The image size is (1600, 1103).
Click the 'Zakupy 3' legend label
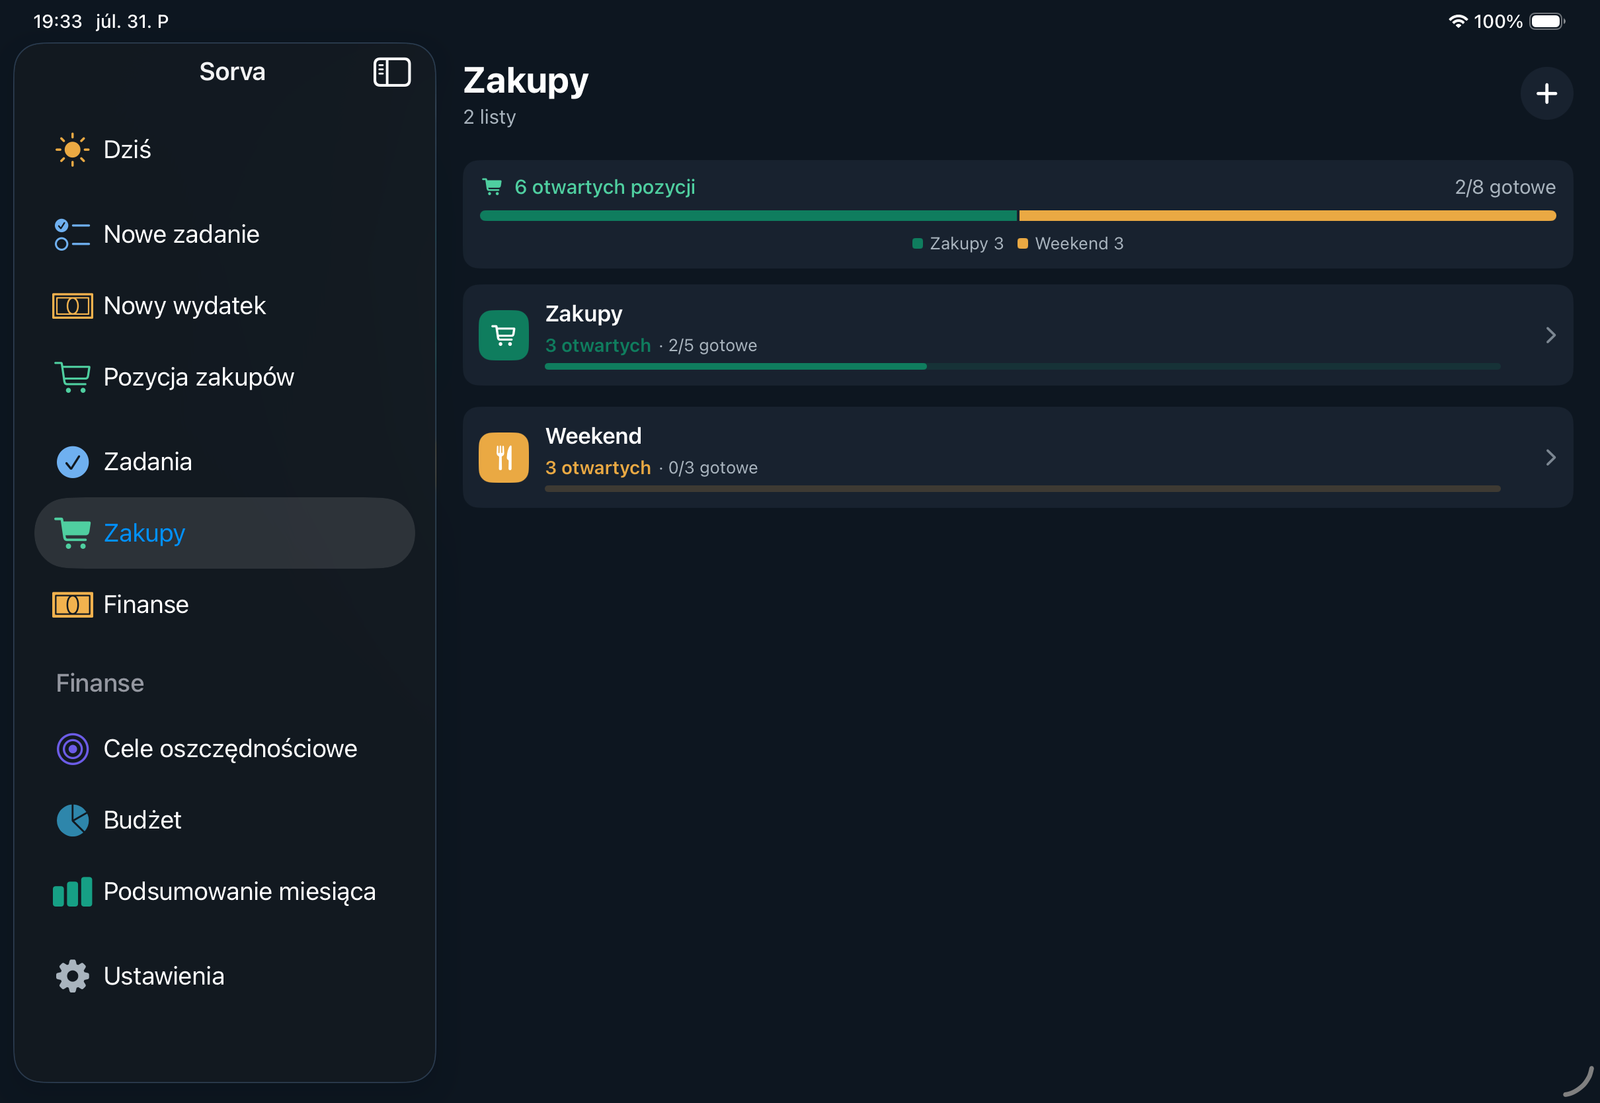click(x=966, y=244)
